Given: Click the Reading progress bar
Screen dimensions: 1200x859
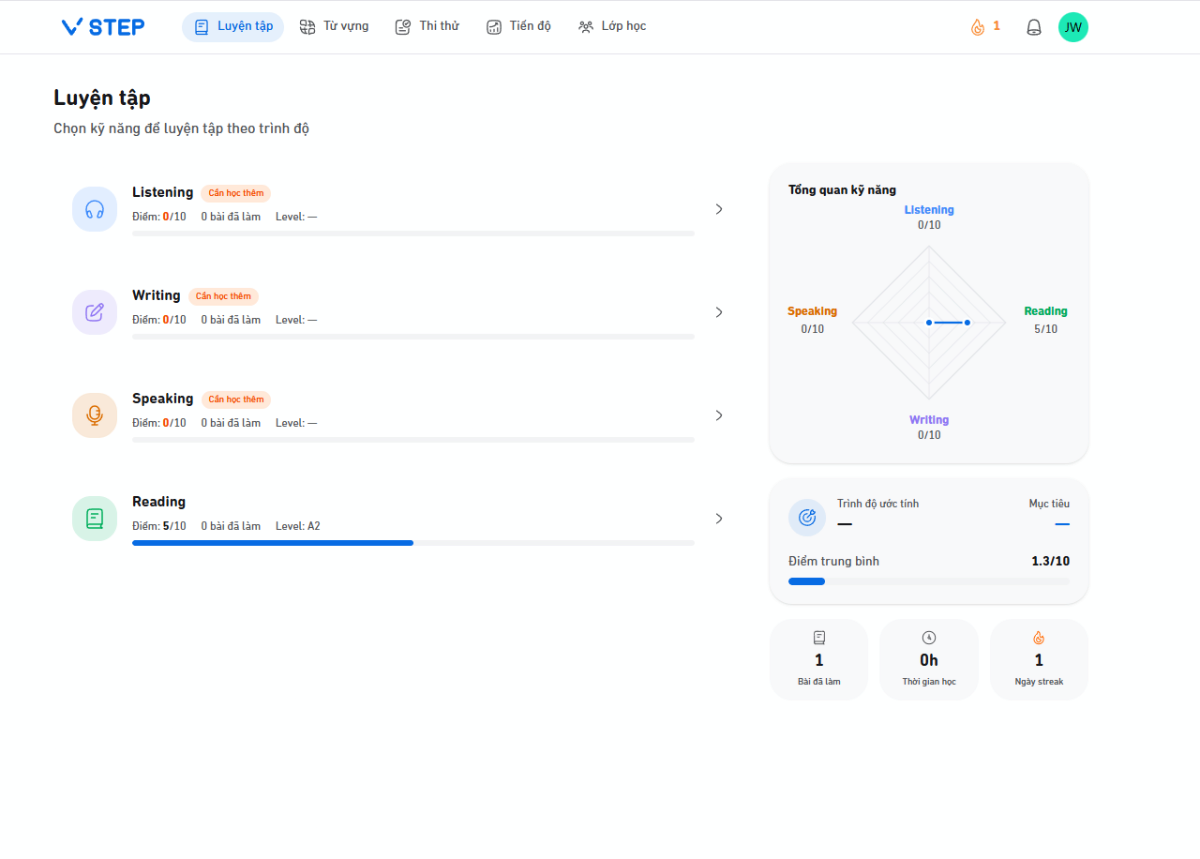Looking at the screenshot, I should click(x=413, y=543).
